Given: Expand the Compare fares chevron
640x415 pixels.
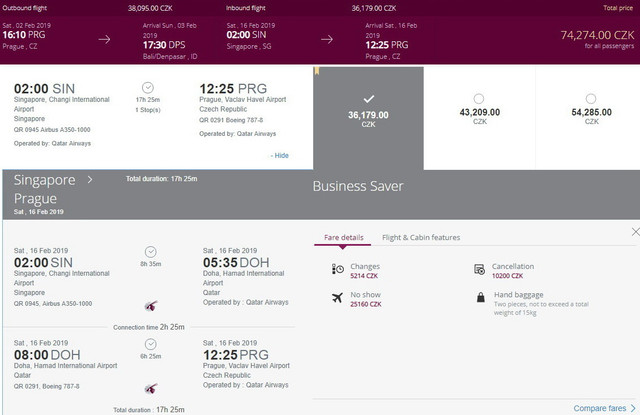Looking at the screenshot, I should coord(633,408).
